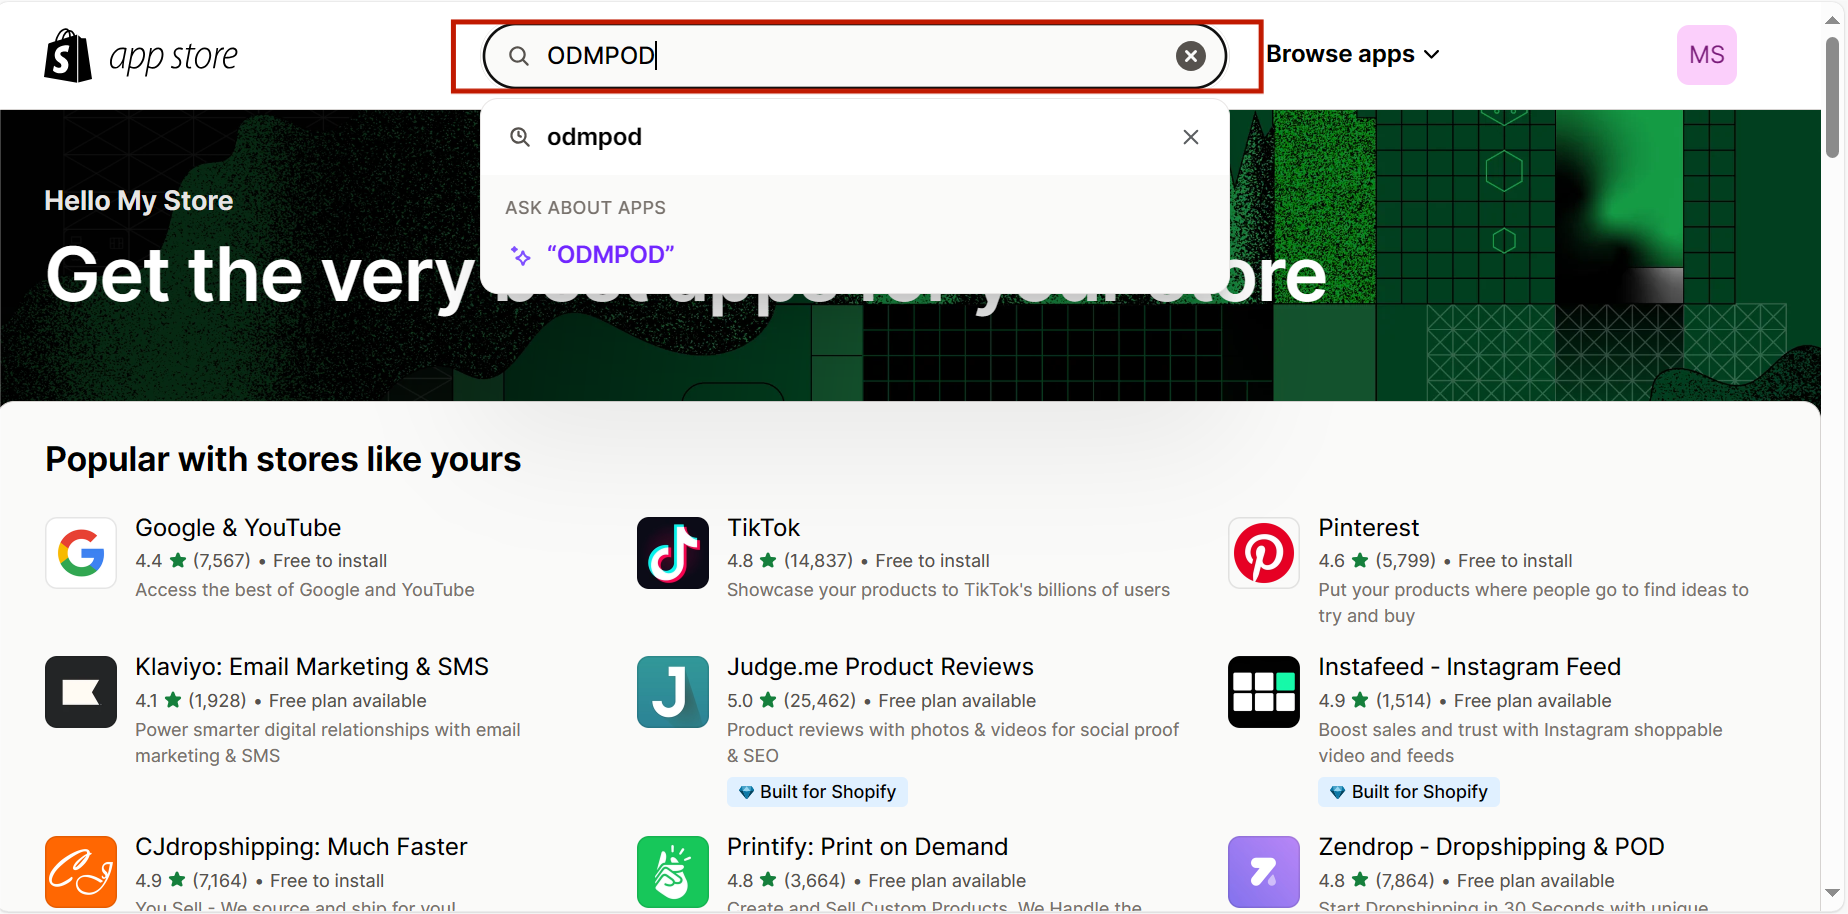Open the Printify app icon
This screenshot has height=914, width=1848.
(673, 872)
